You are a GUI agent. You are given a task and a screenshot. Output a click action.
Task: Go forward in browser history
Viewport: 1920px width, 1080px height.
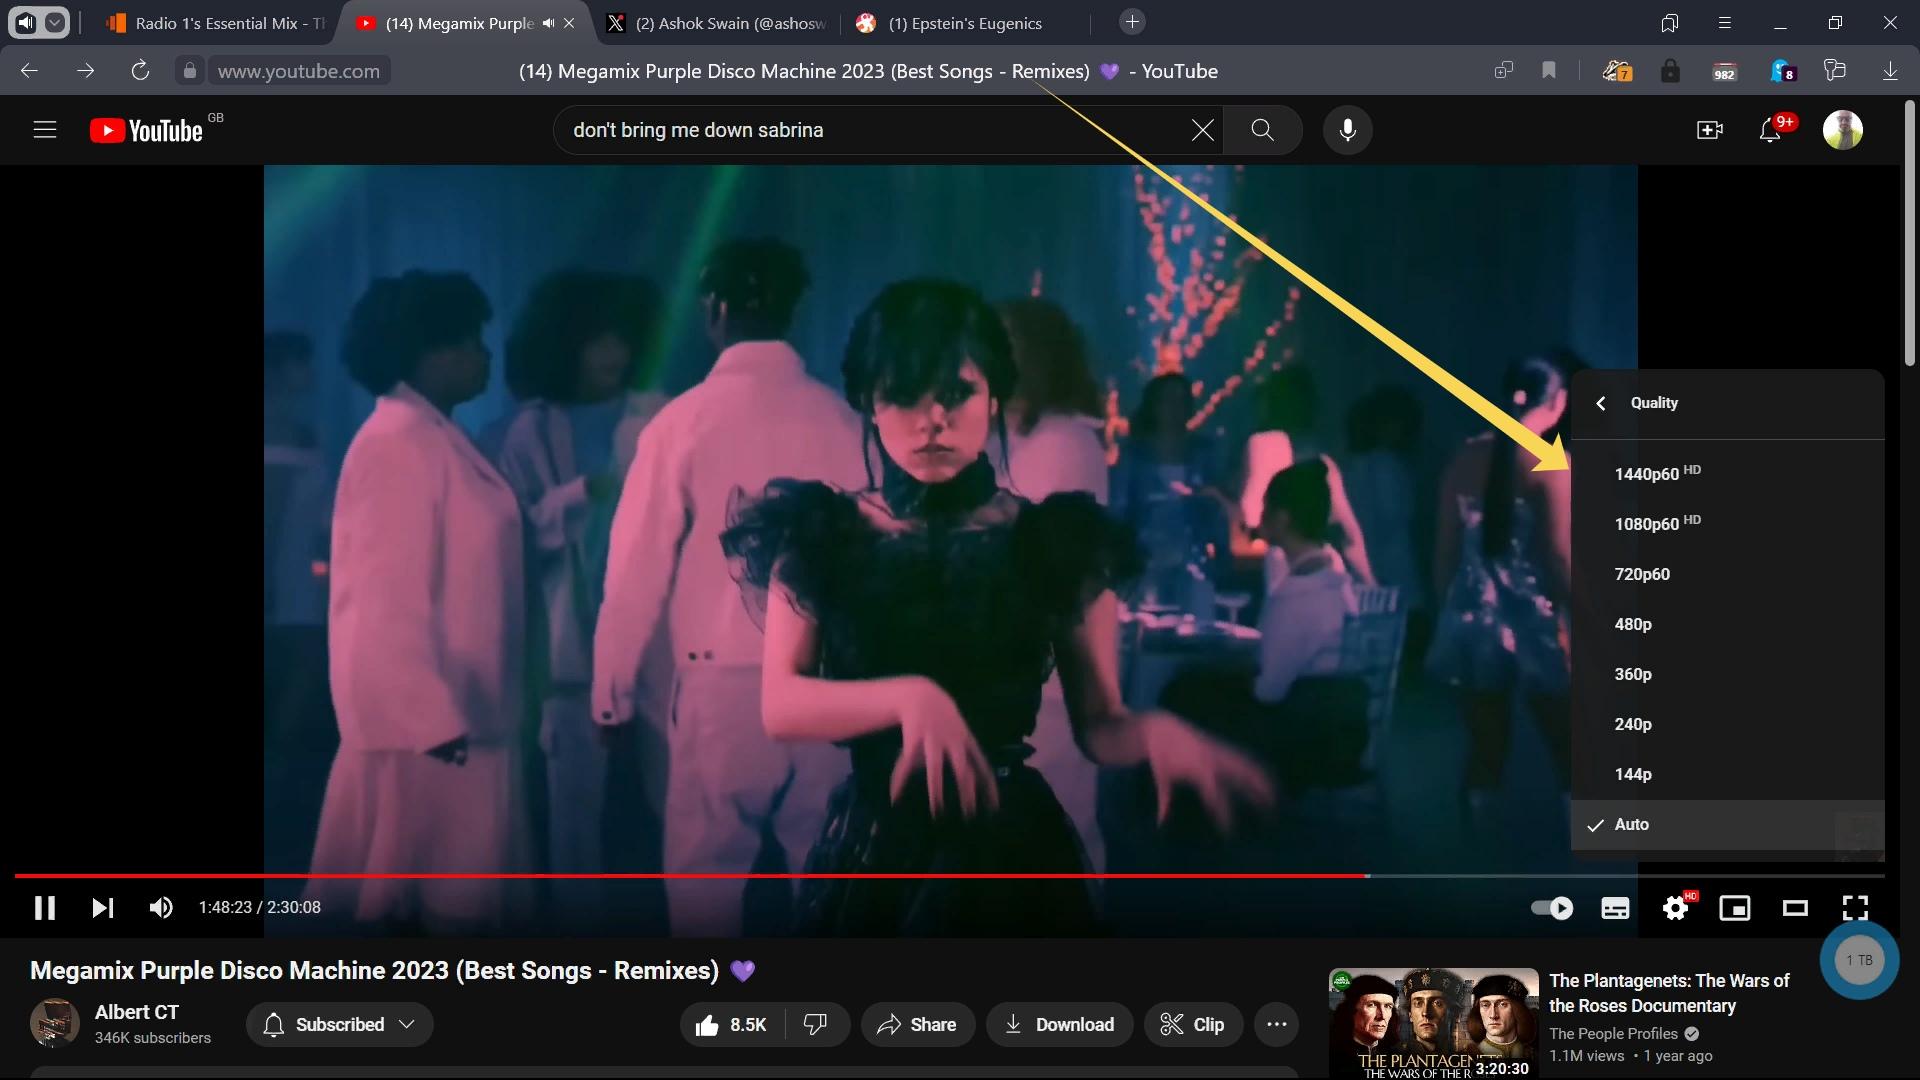[86, 71]
